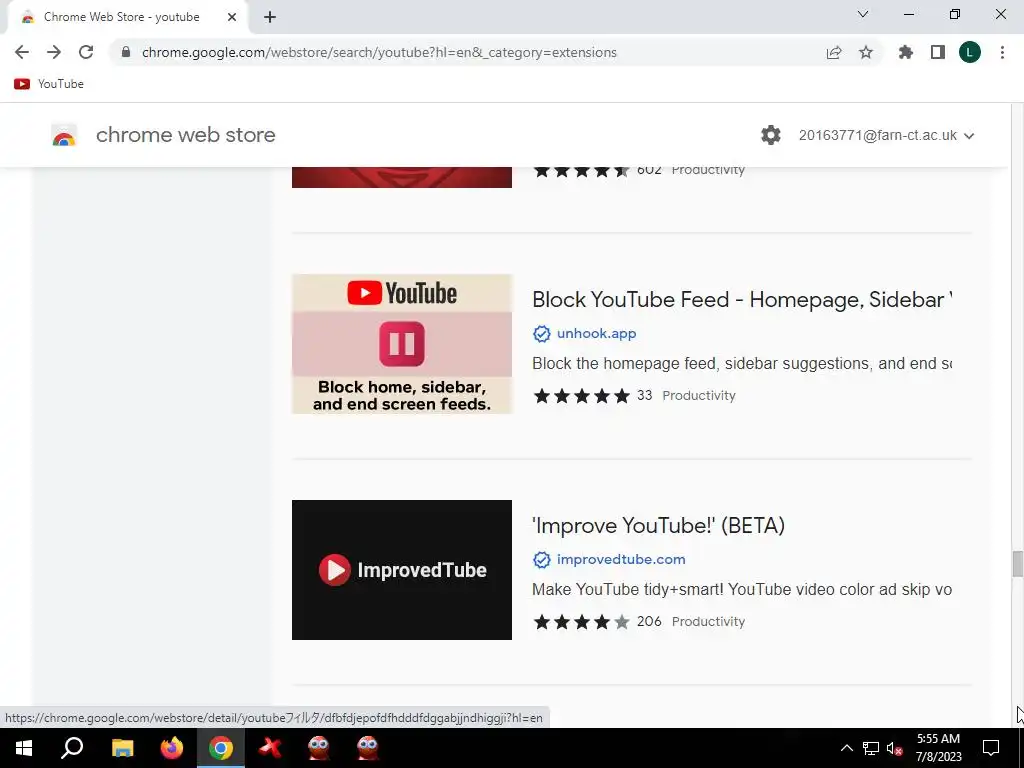The height and width of the screenshot is (768, 1024).
Task: Bookmark this page with the star icon
Action: 866,52
